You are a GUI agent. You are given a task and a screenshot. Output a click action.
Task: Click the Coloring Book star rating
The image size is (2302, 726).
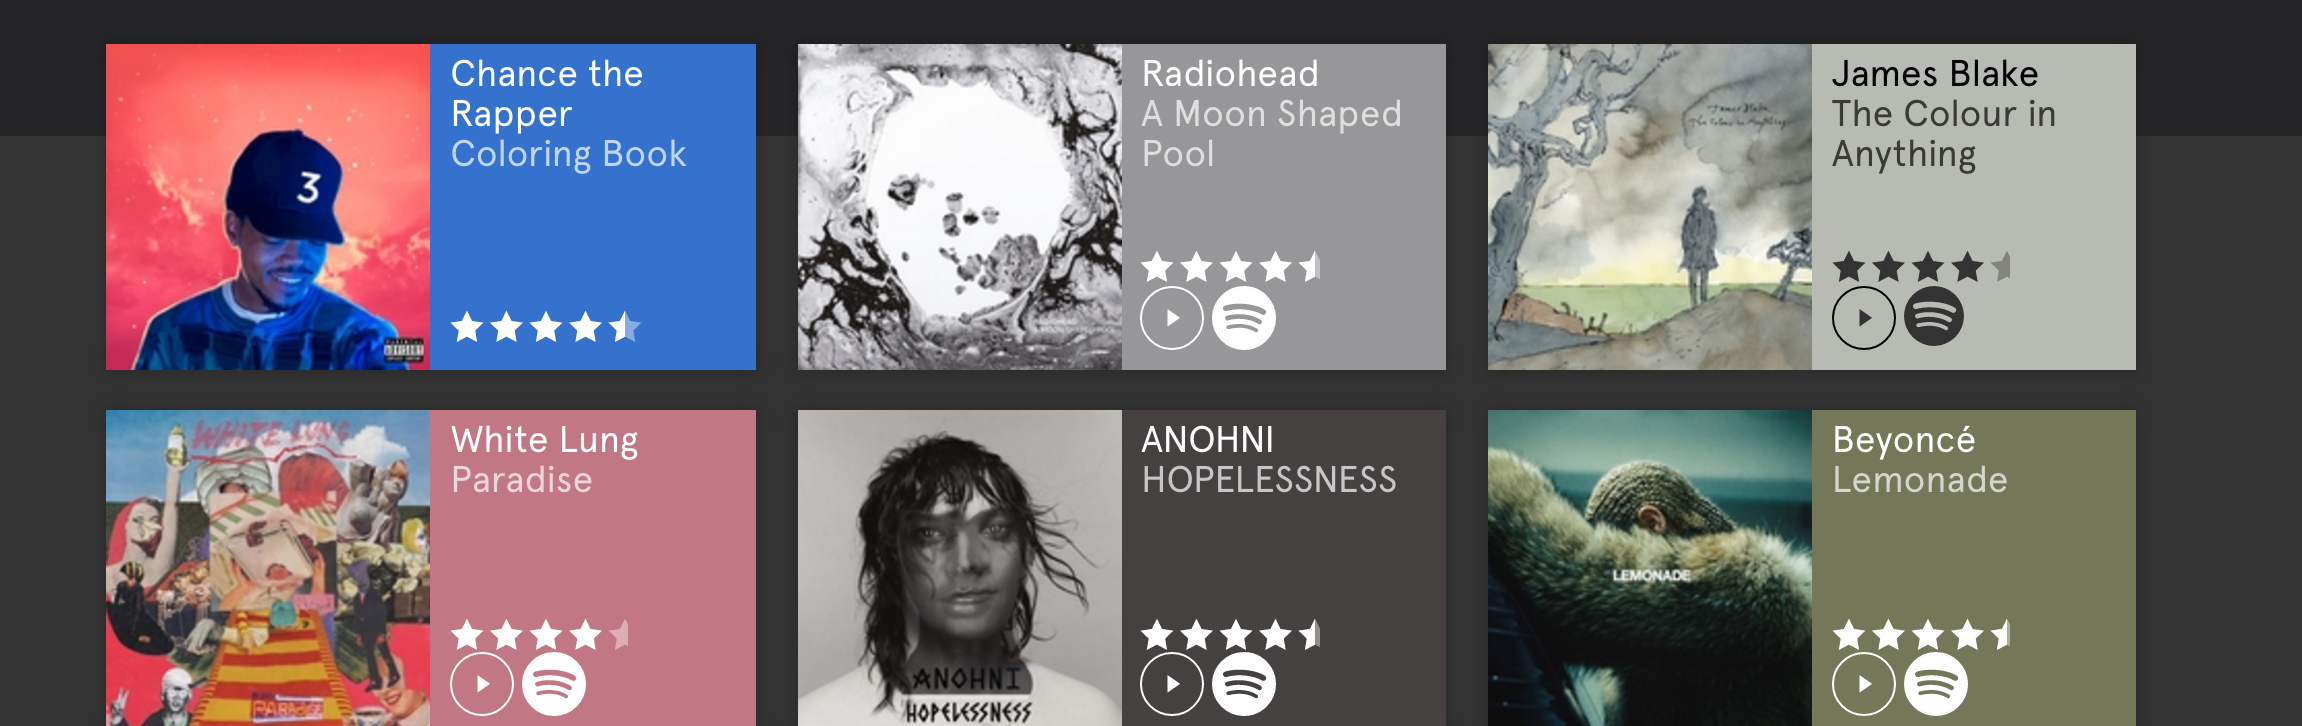[546, 327]
